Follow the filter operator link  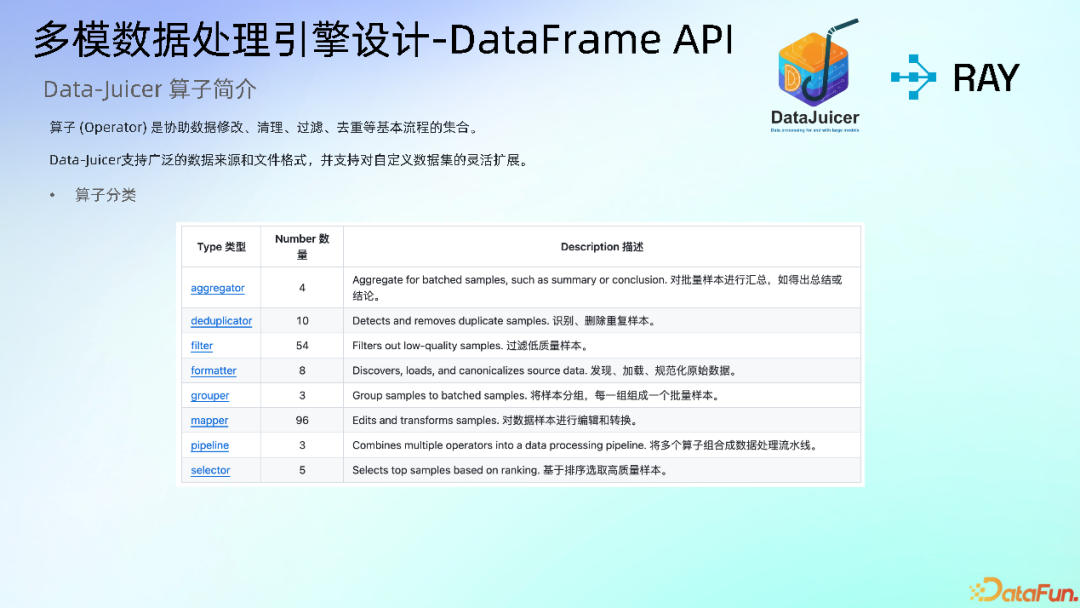(x=201, y=345)
